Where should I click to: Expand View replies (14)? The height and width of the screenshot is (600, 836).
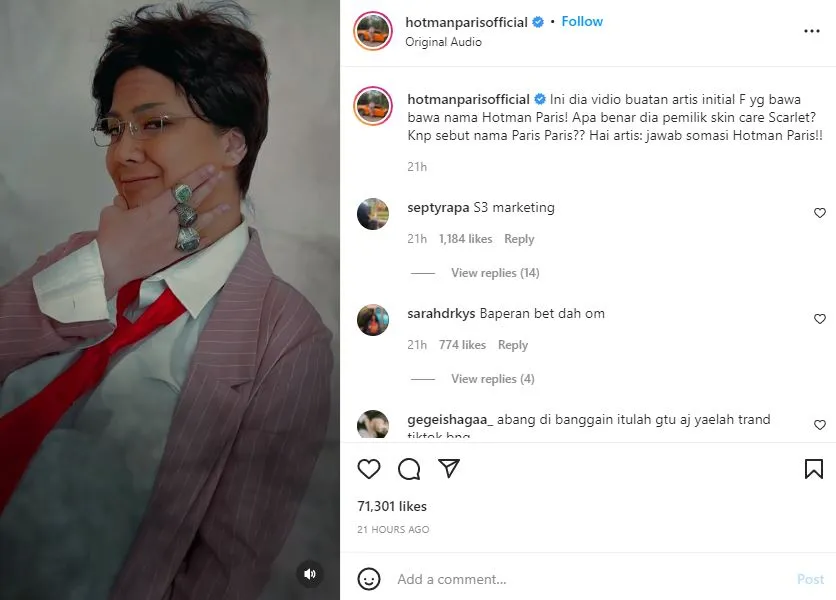click(x=495, y=273)
